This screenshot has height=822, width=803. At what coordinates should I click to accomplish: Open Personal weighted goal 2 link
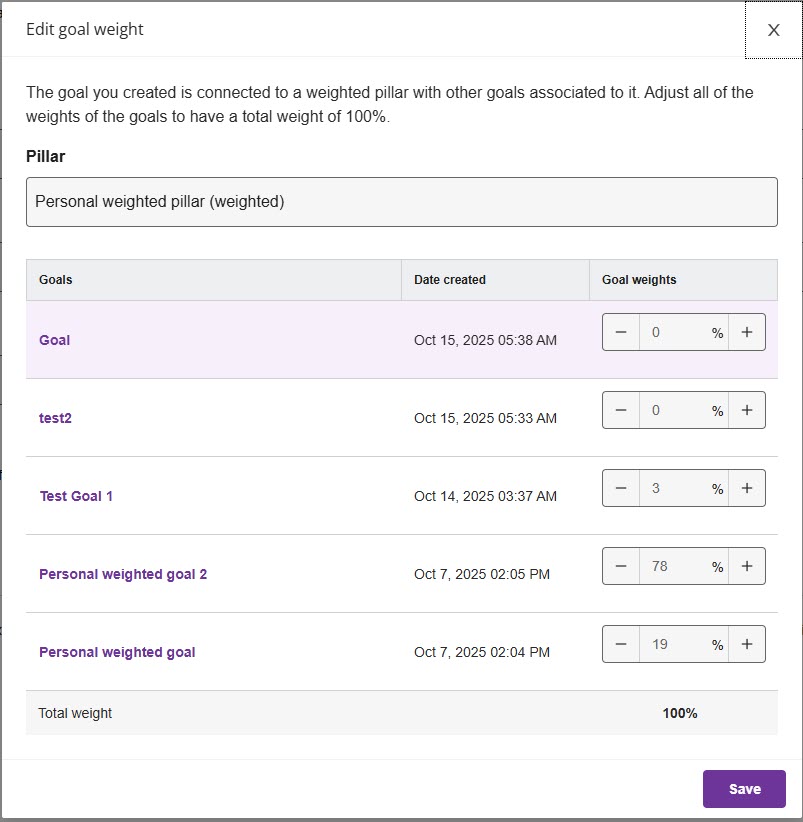123,574
